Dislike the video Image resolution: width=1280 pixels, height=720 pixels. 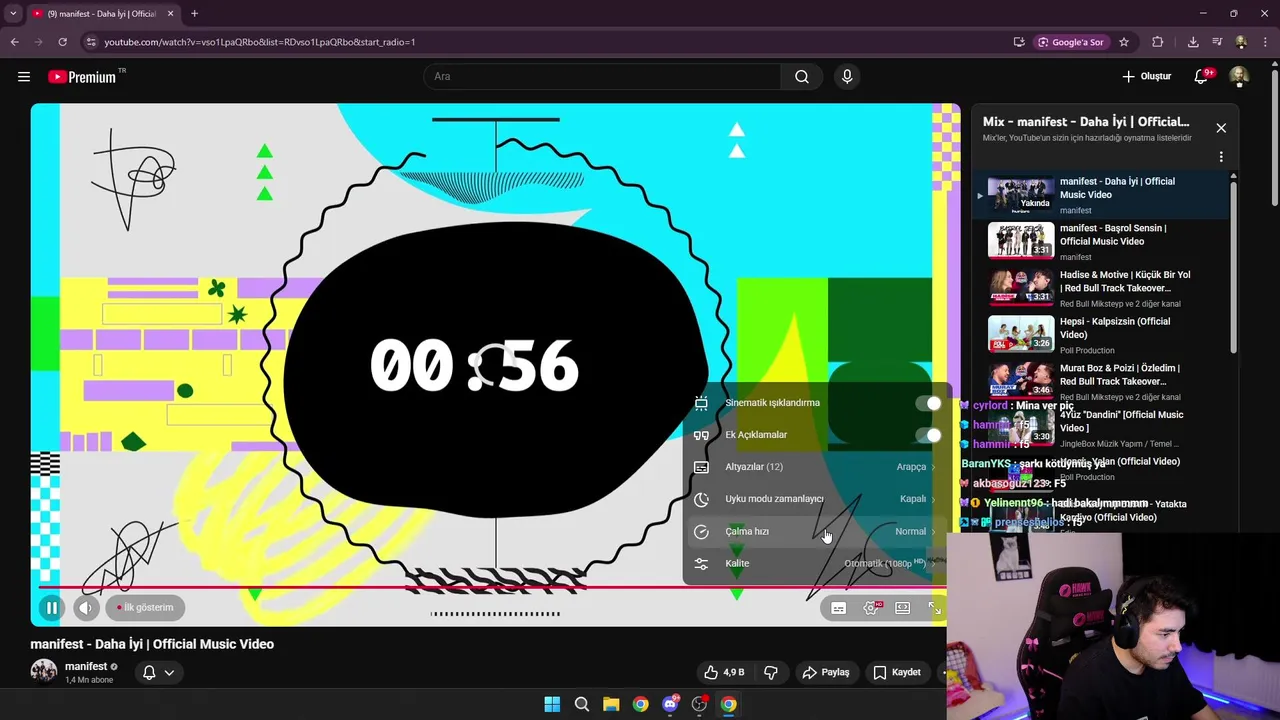pyautogui.click(x=771, y=672)
